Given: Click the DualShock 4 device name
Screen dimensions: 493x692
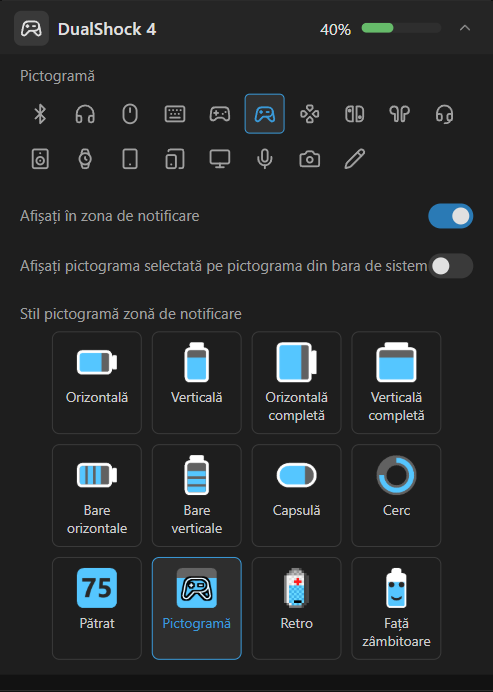Looking at the screenshot, I should (x=107, y=29).
